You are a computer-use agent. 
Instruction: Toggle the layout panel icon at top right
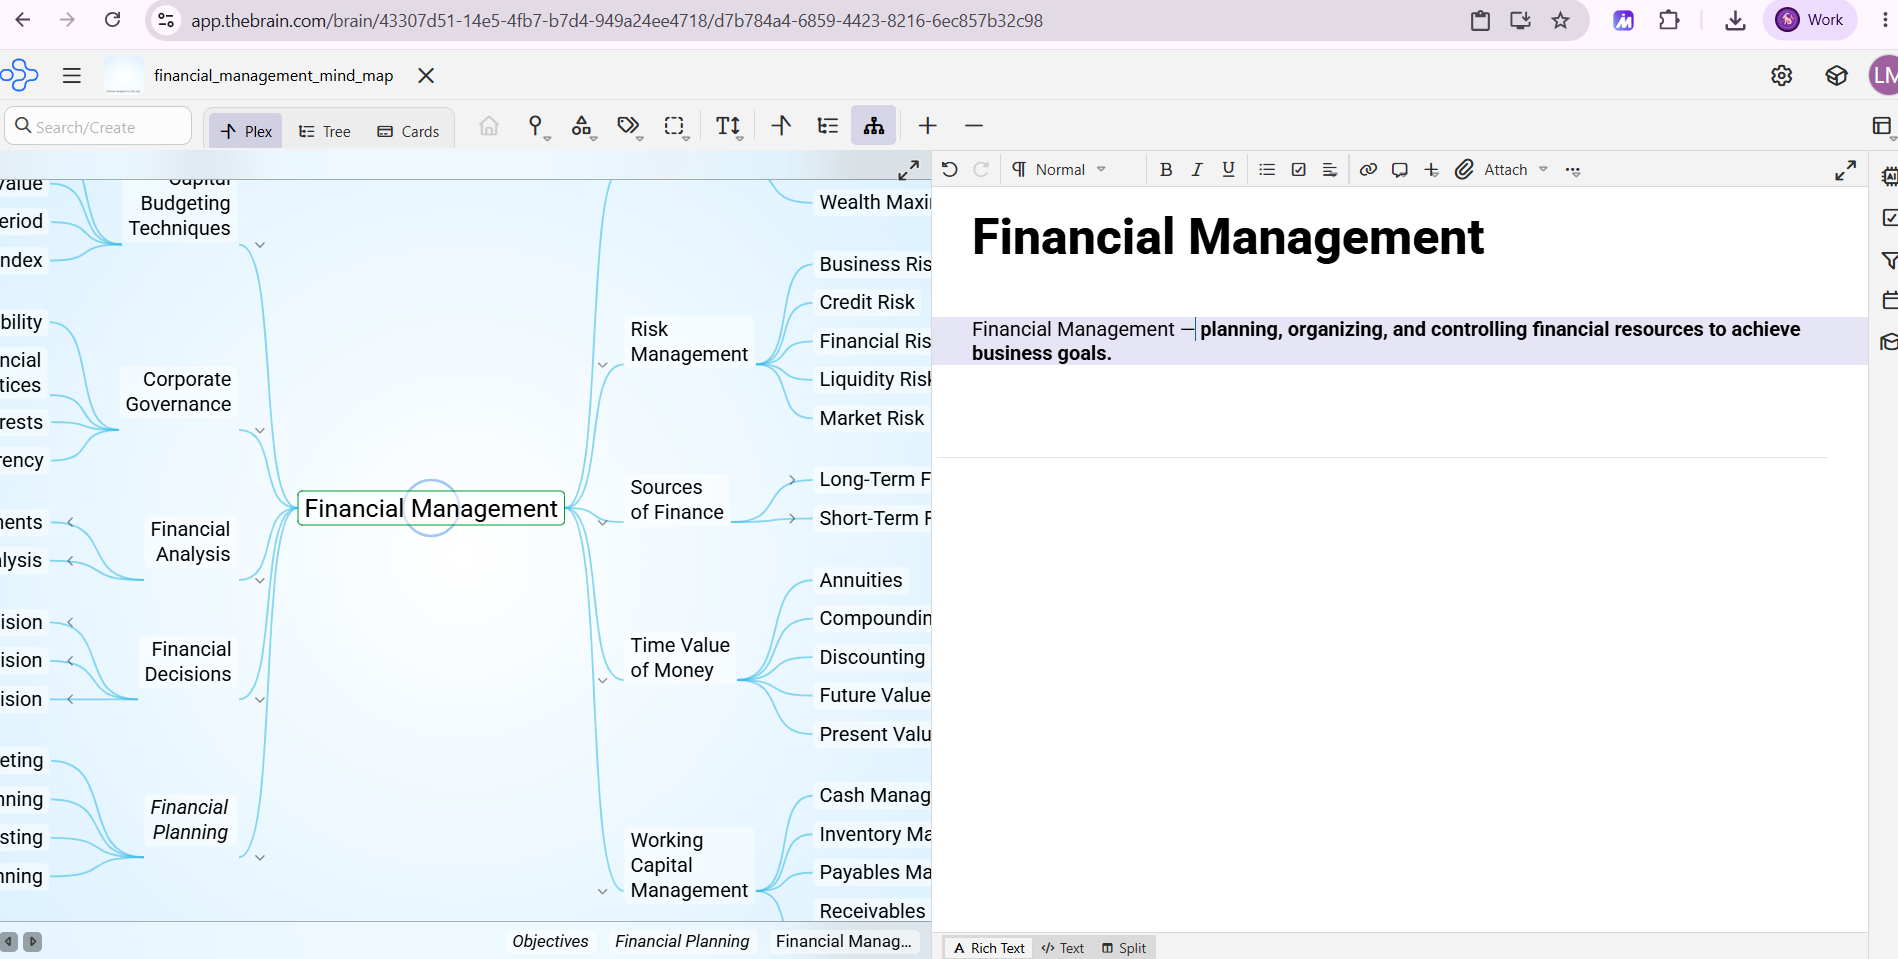pos(1883,126)
